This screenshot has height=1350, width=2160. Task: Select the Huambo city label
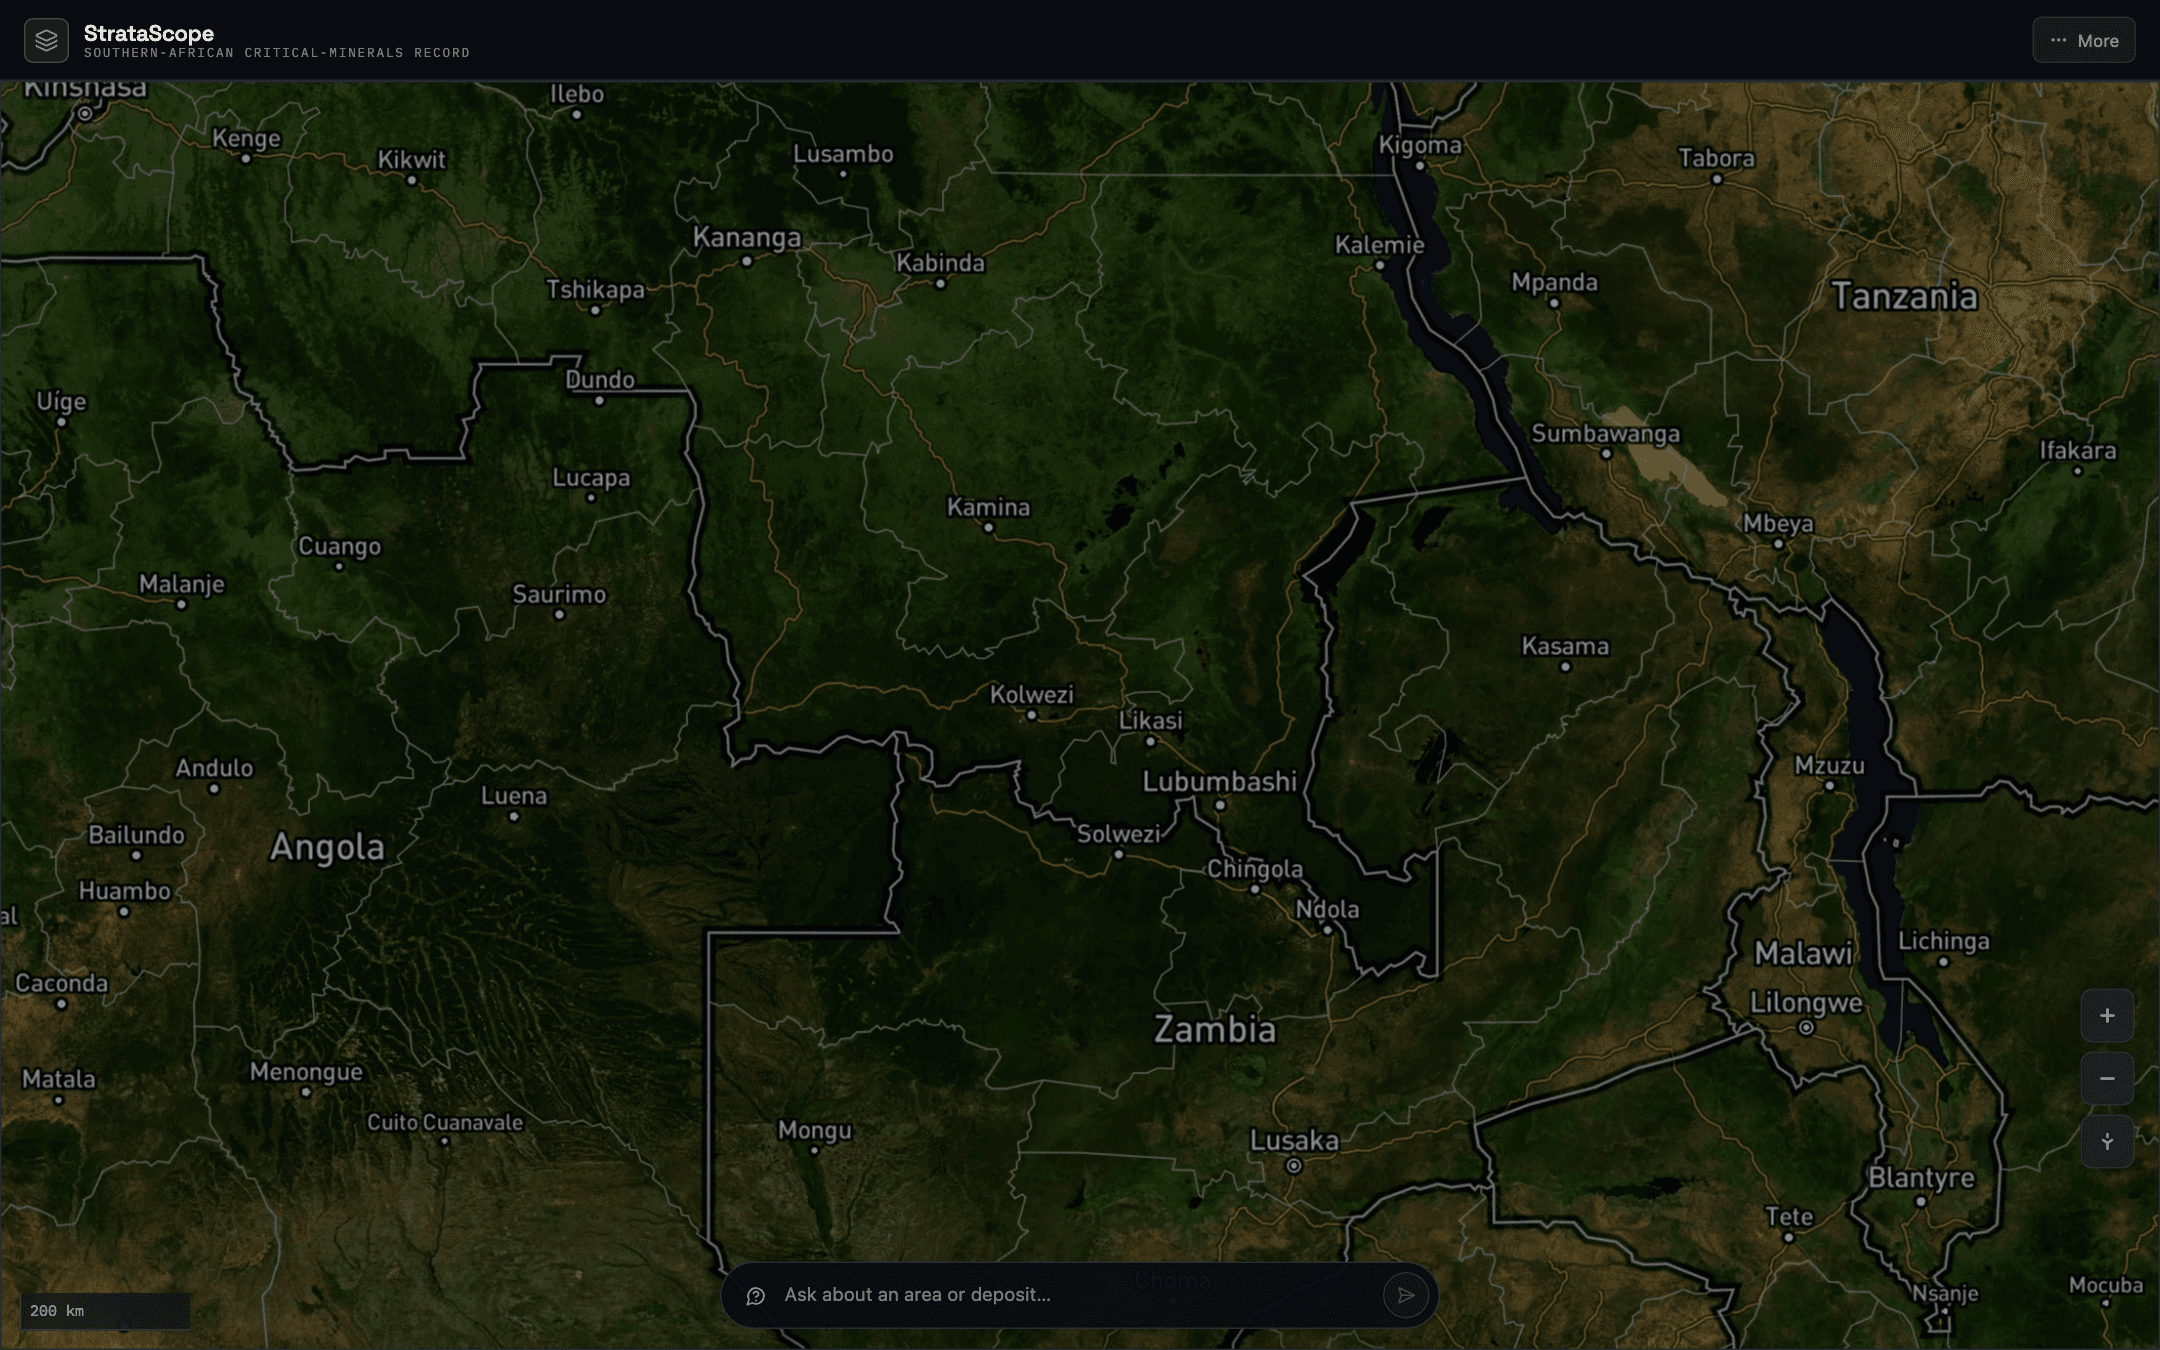point(124,891)
